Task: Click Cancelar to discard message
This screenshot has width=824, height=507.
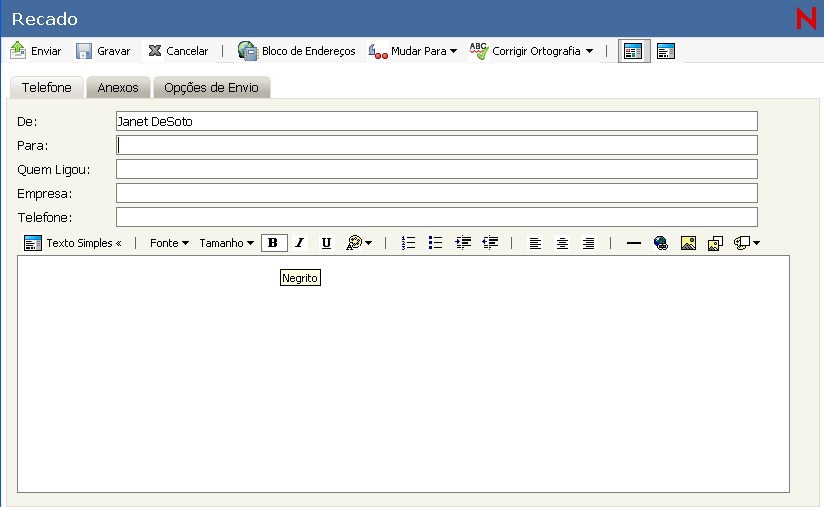Action: [178, 51]
